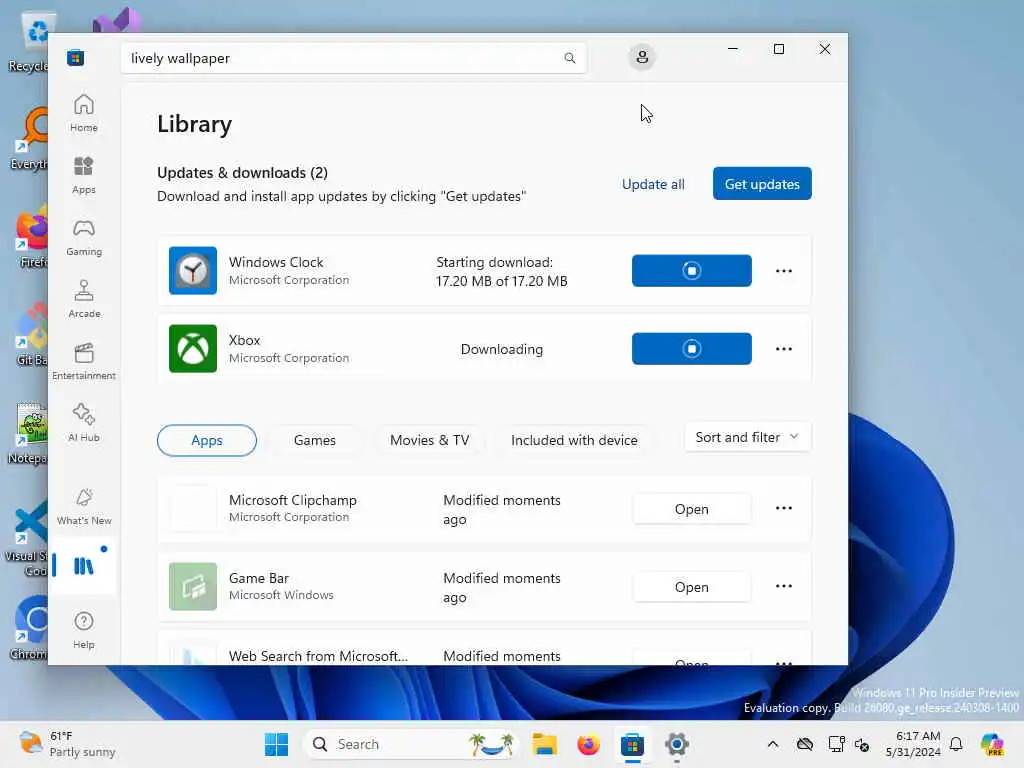Click the Windows Clock app icon
The width and height of the screenshot is (1024, 768).
pos(193,270)
